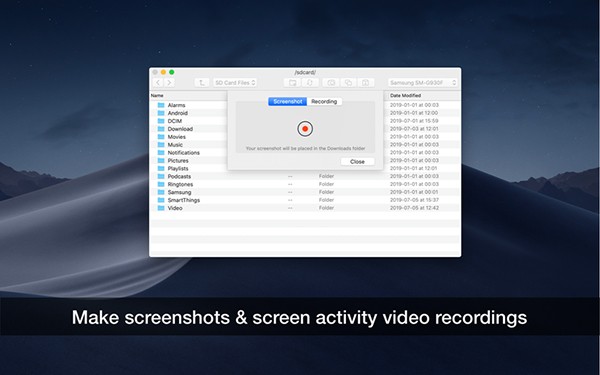Open the SD Card Files dropdown
Screen dimensions: 600x375
(235, 83)
